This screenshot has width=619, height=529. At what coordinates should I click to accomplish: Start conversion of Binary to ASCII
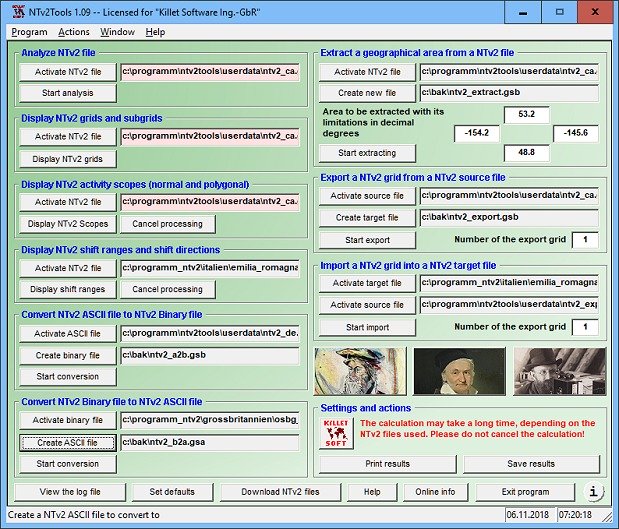tap(68, 464)
